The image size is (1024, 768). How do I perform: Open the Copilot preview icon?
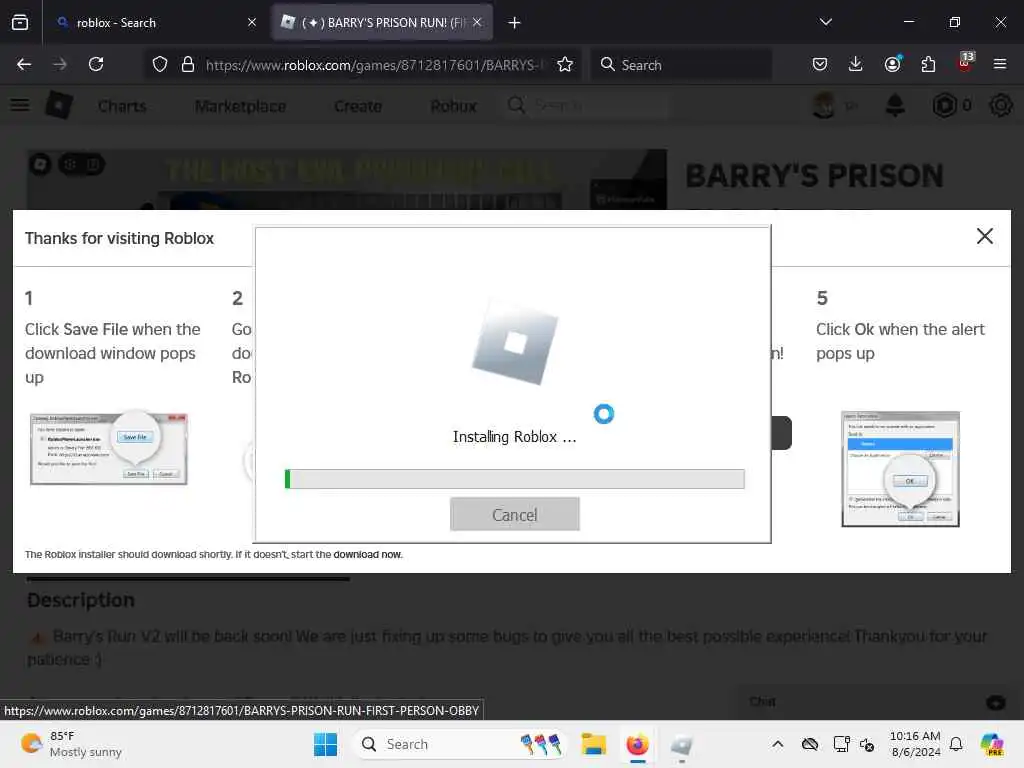coord(992,744)
